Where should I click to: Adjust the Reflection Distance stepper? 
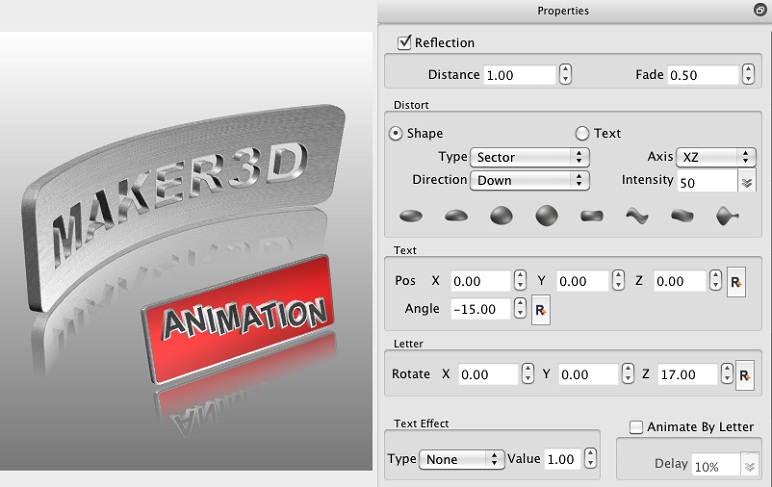click(x=565, y=74)
